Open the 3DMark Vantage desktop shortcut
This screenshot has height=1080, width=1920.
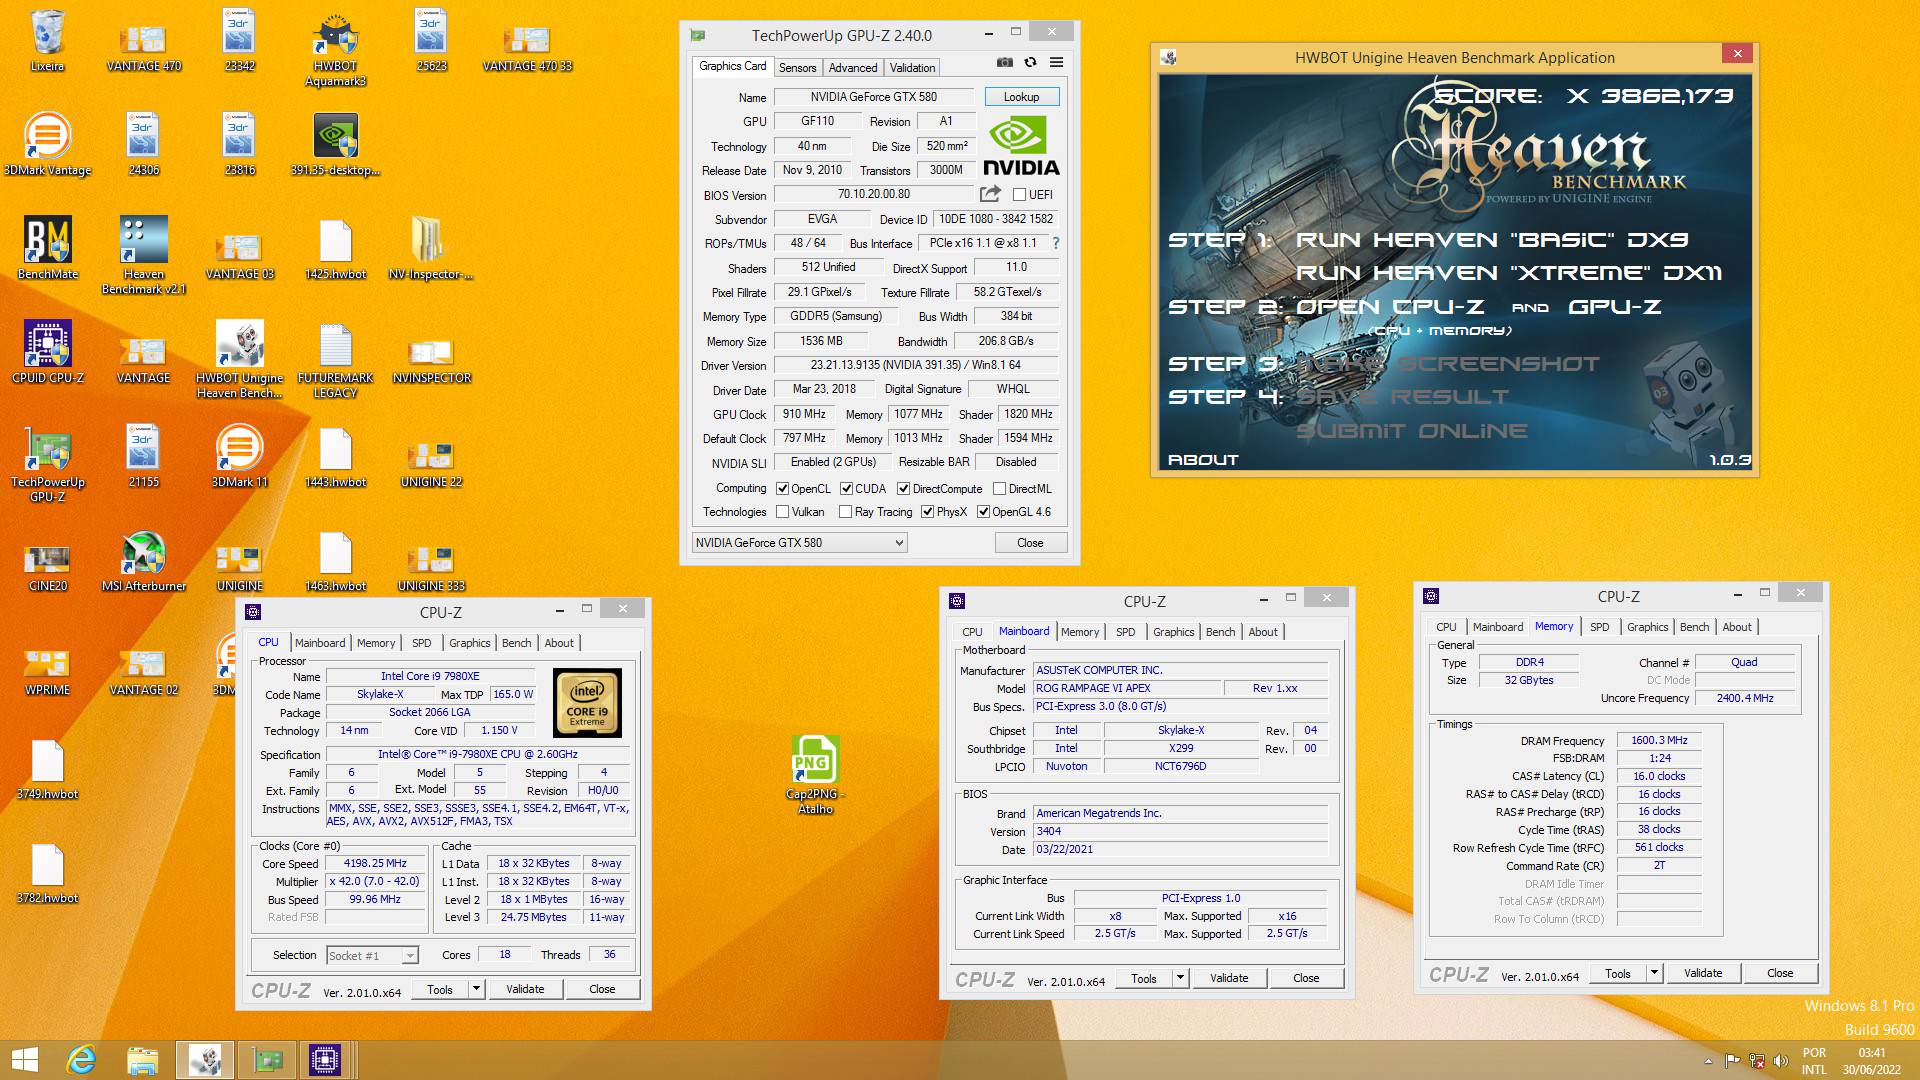point(47,143)
